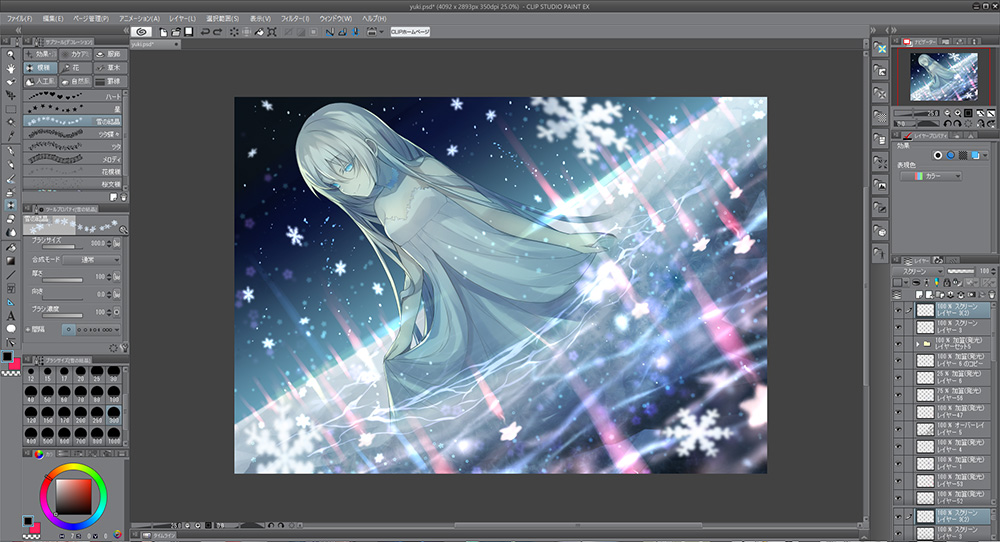Select the rectangular Selection area tool
The height and width of the screenshot is (542, 1000).
pyautogui.click(x=10, y=109)
